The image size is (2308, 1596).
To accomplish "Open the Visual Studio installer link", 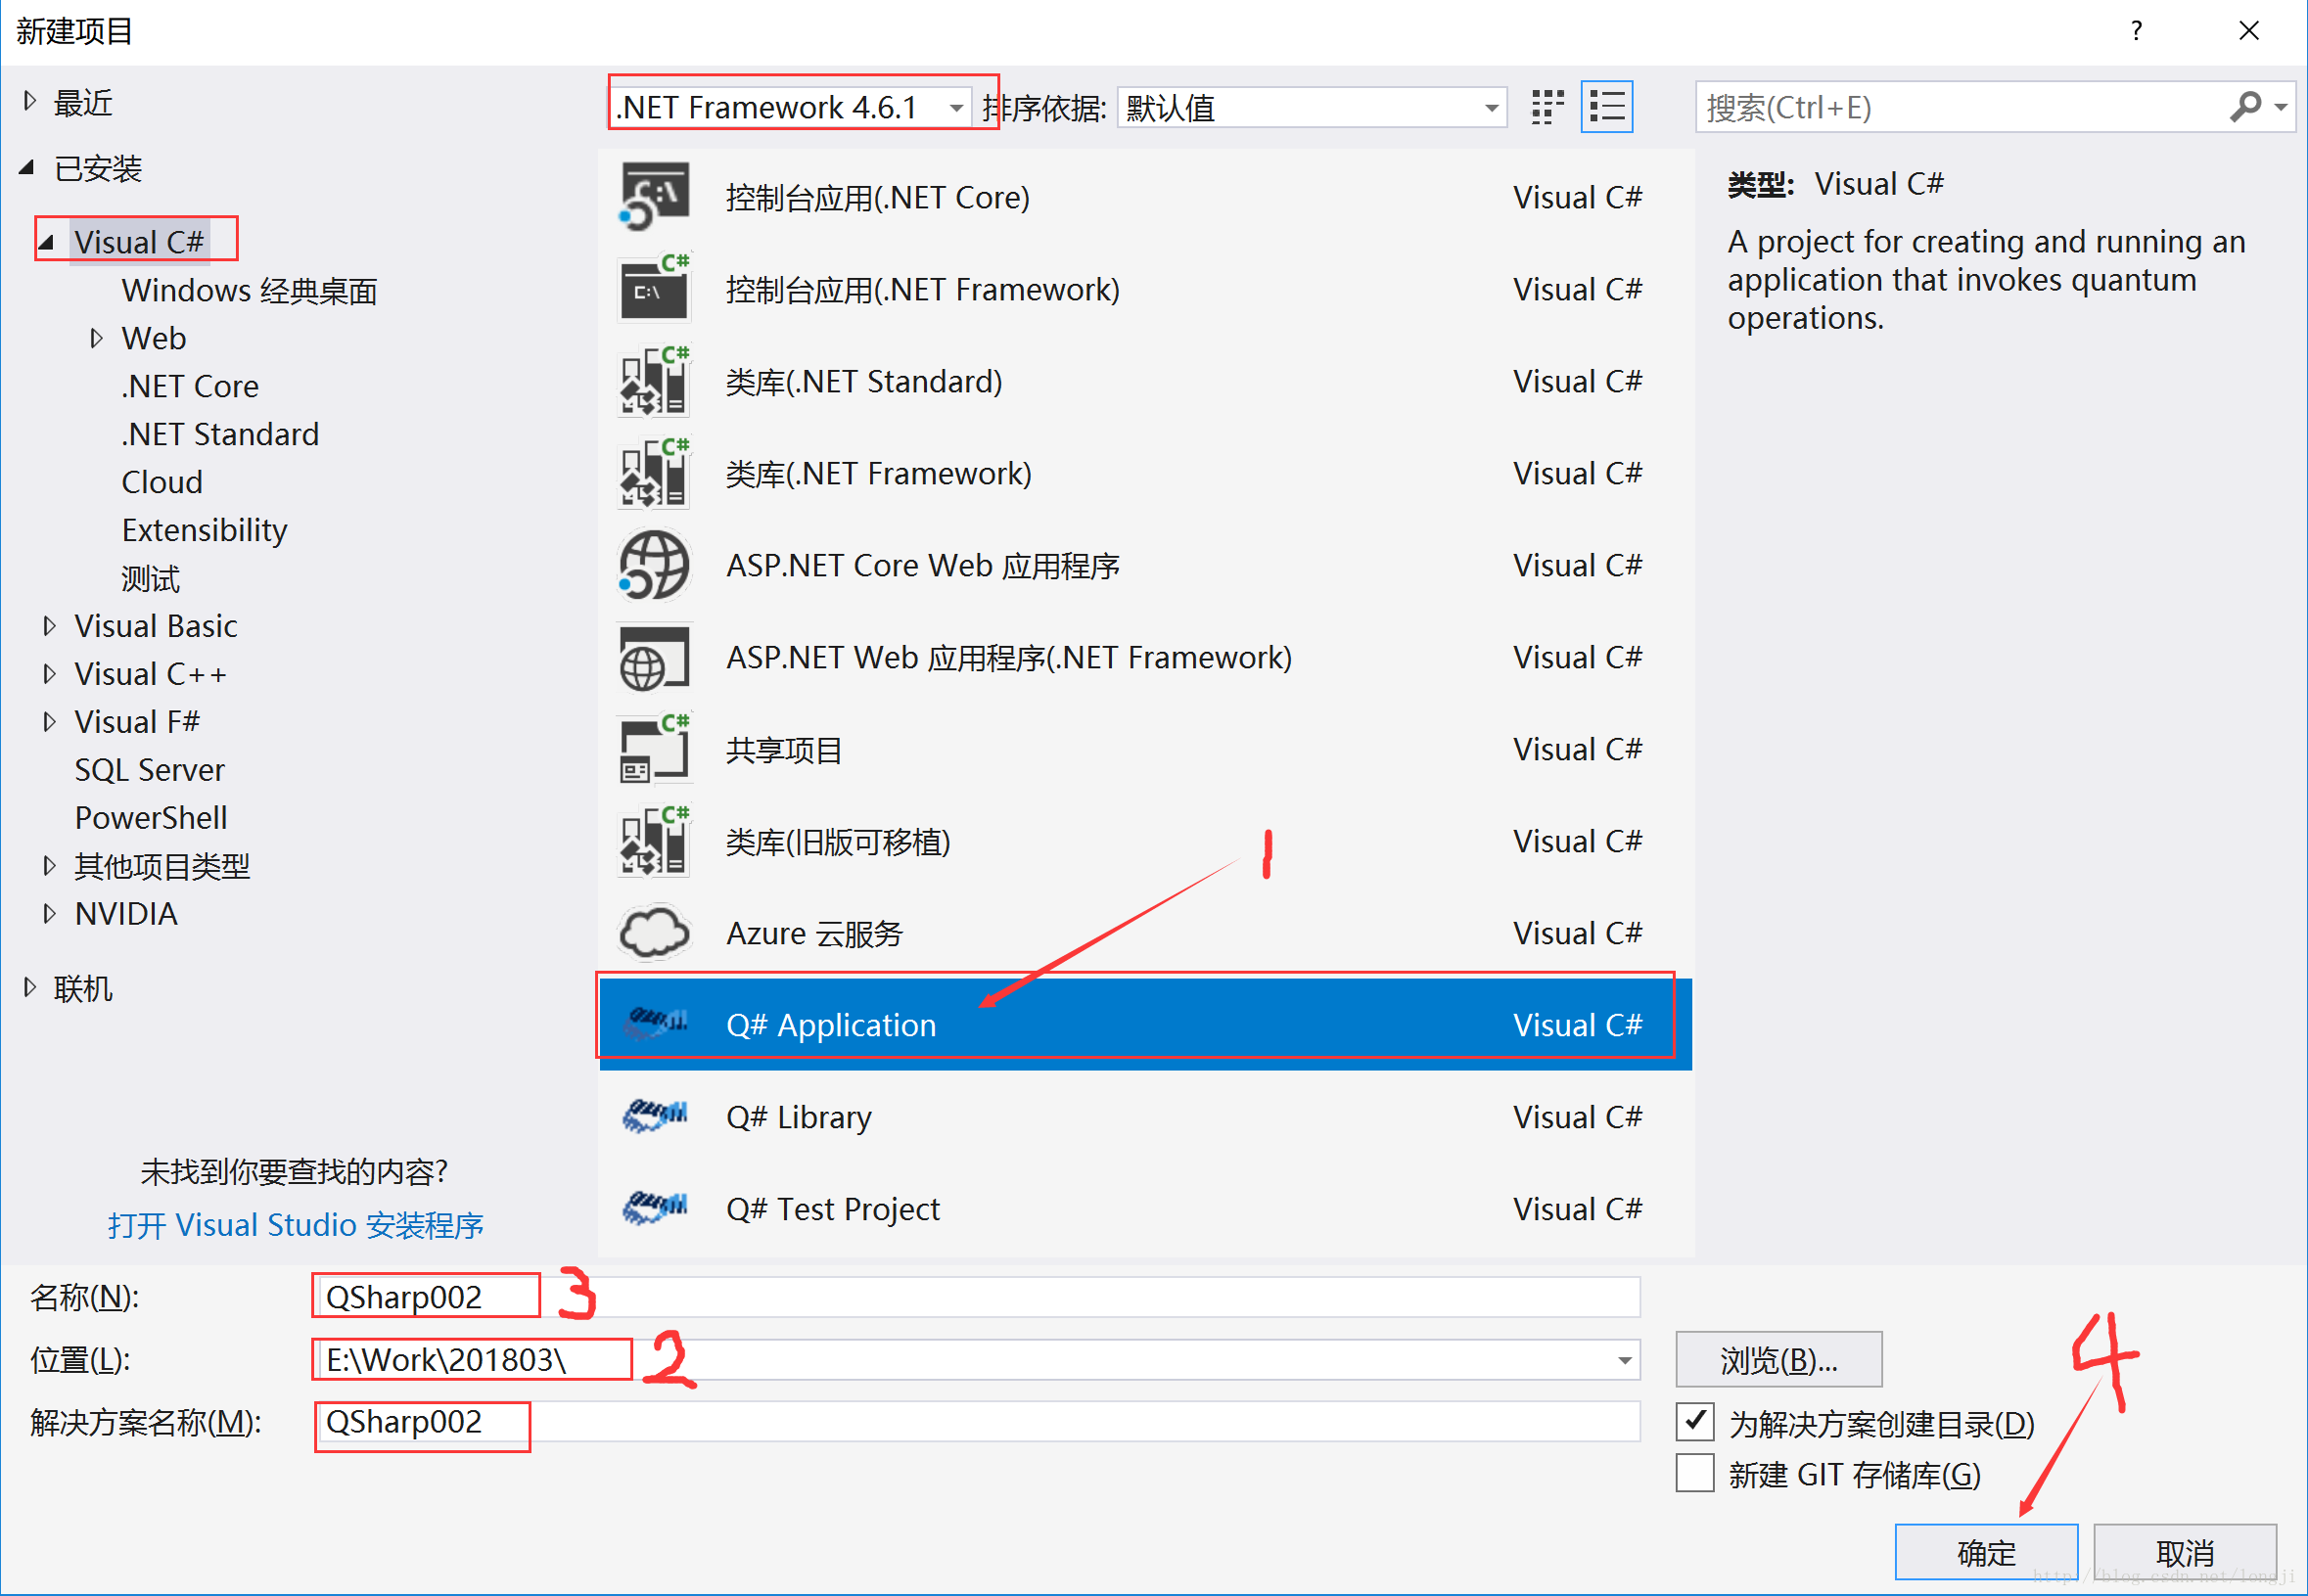I will 296,1224.
